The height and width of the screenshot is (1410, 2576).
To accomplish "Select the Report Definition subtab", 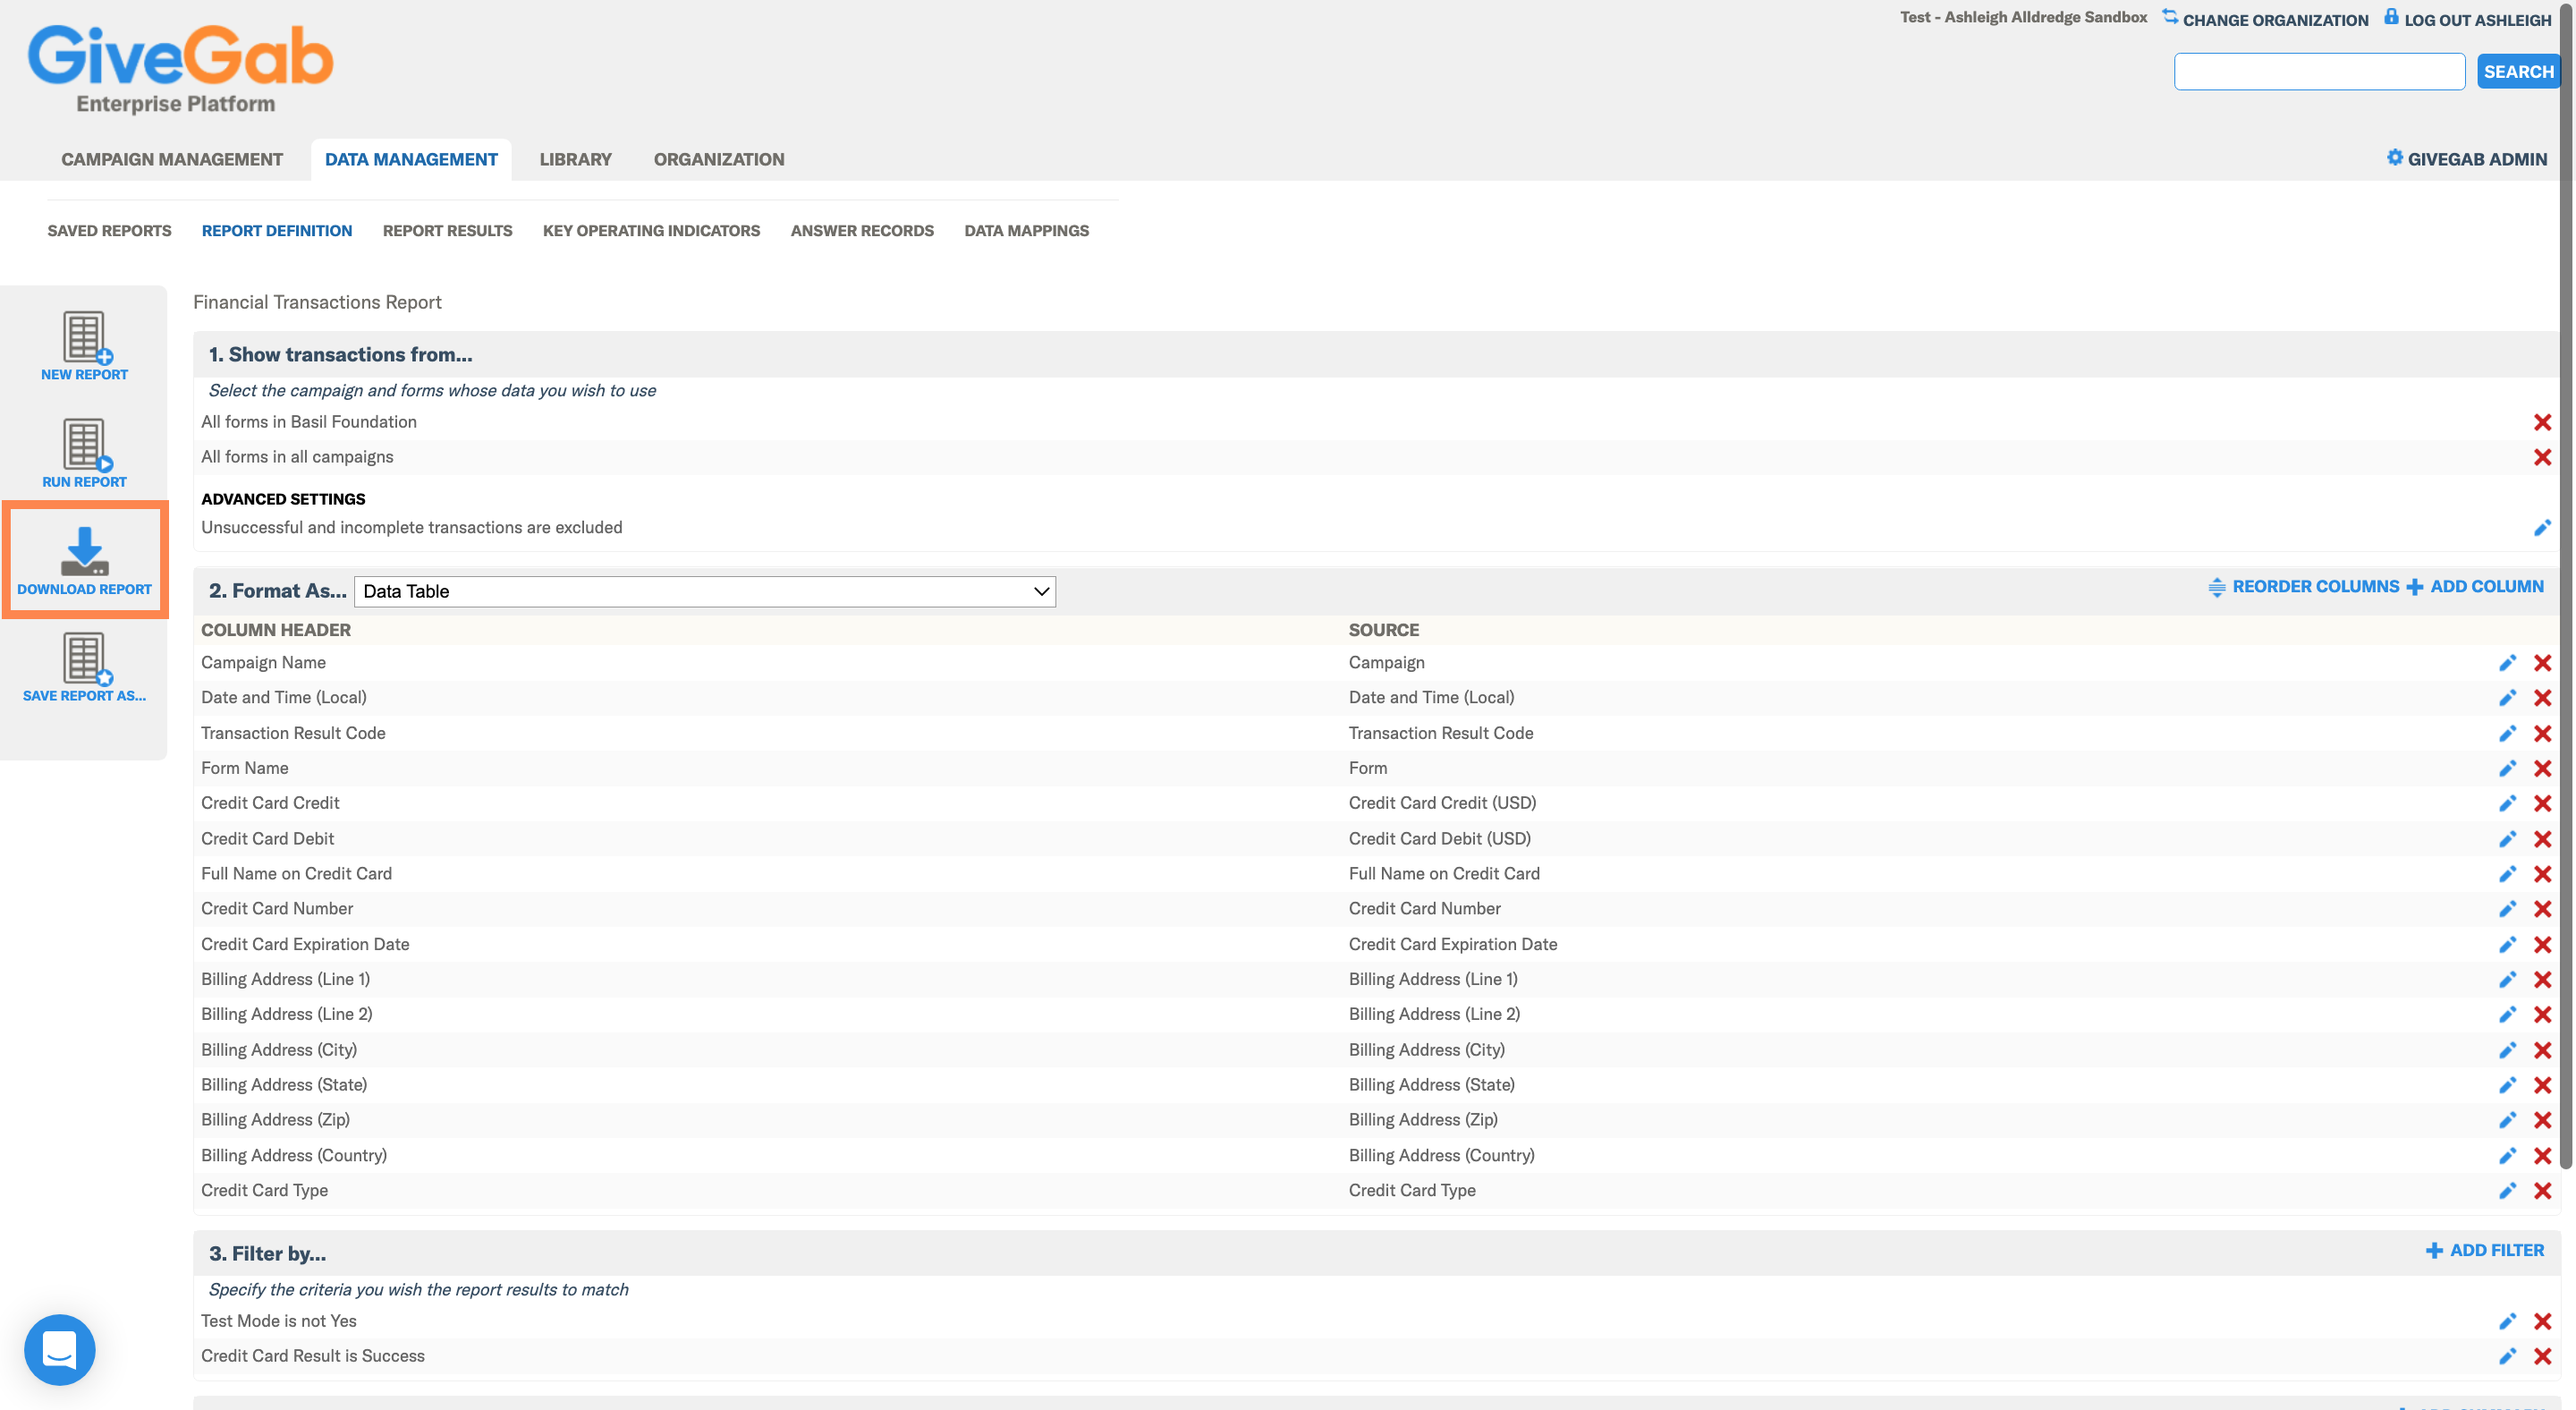I will click(x=277, y=230).
